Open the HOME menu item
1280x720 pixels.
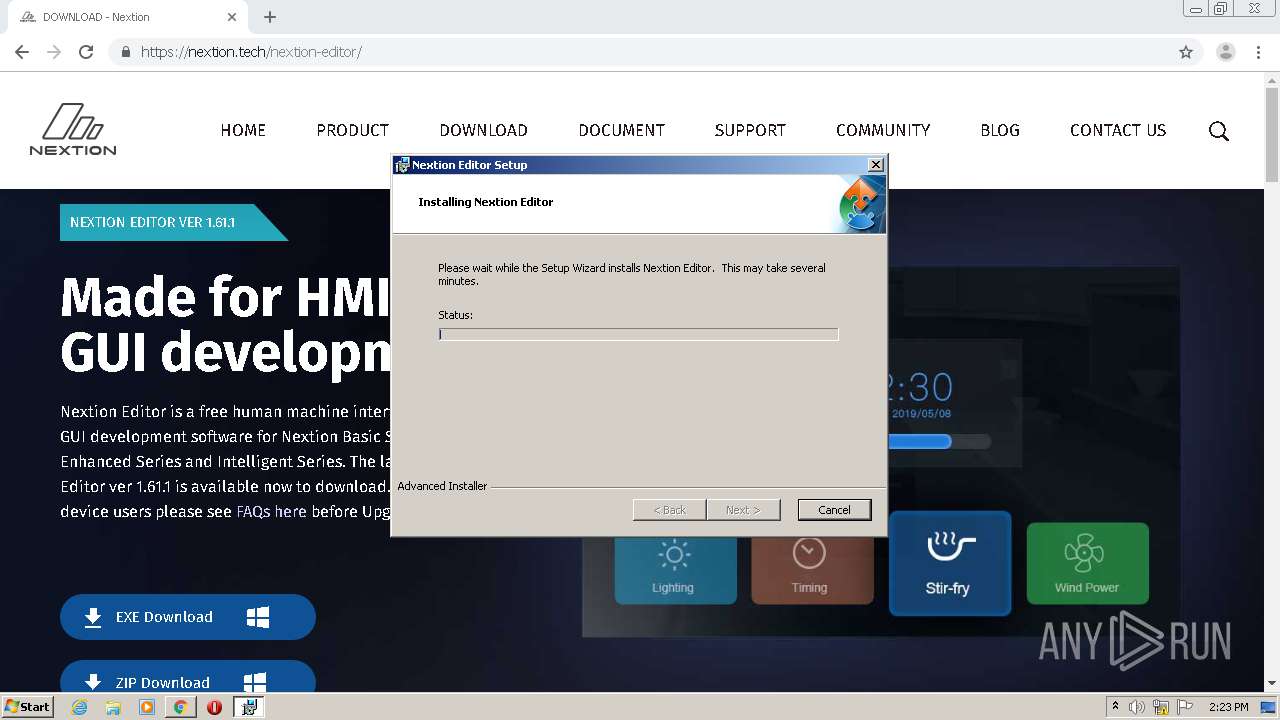pos(243,130)
